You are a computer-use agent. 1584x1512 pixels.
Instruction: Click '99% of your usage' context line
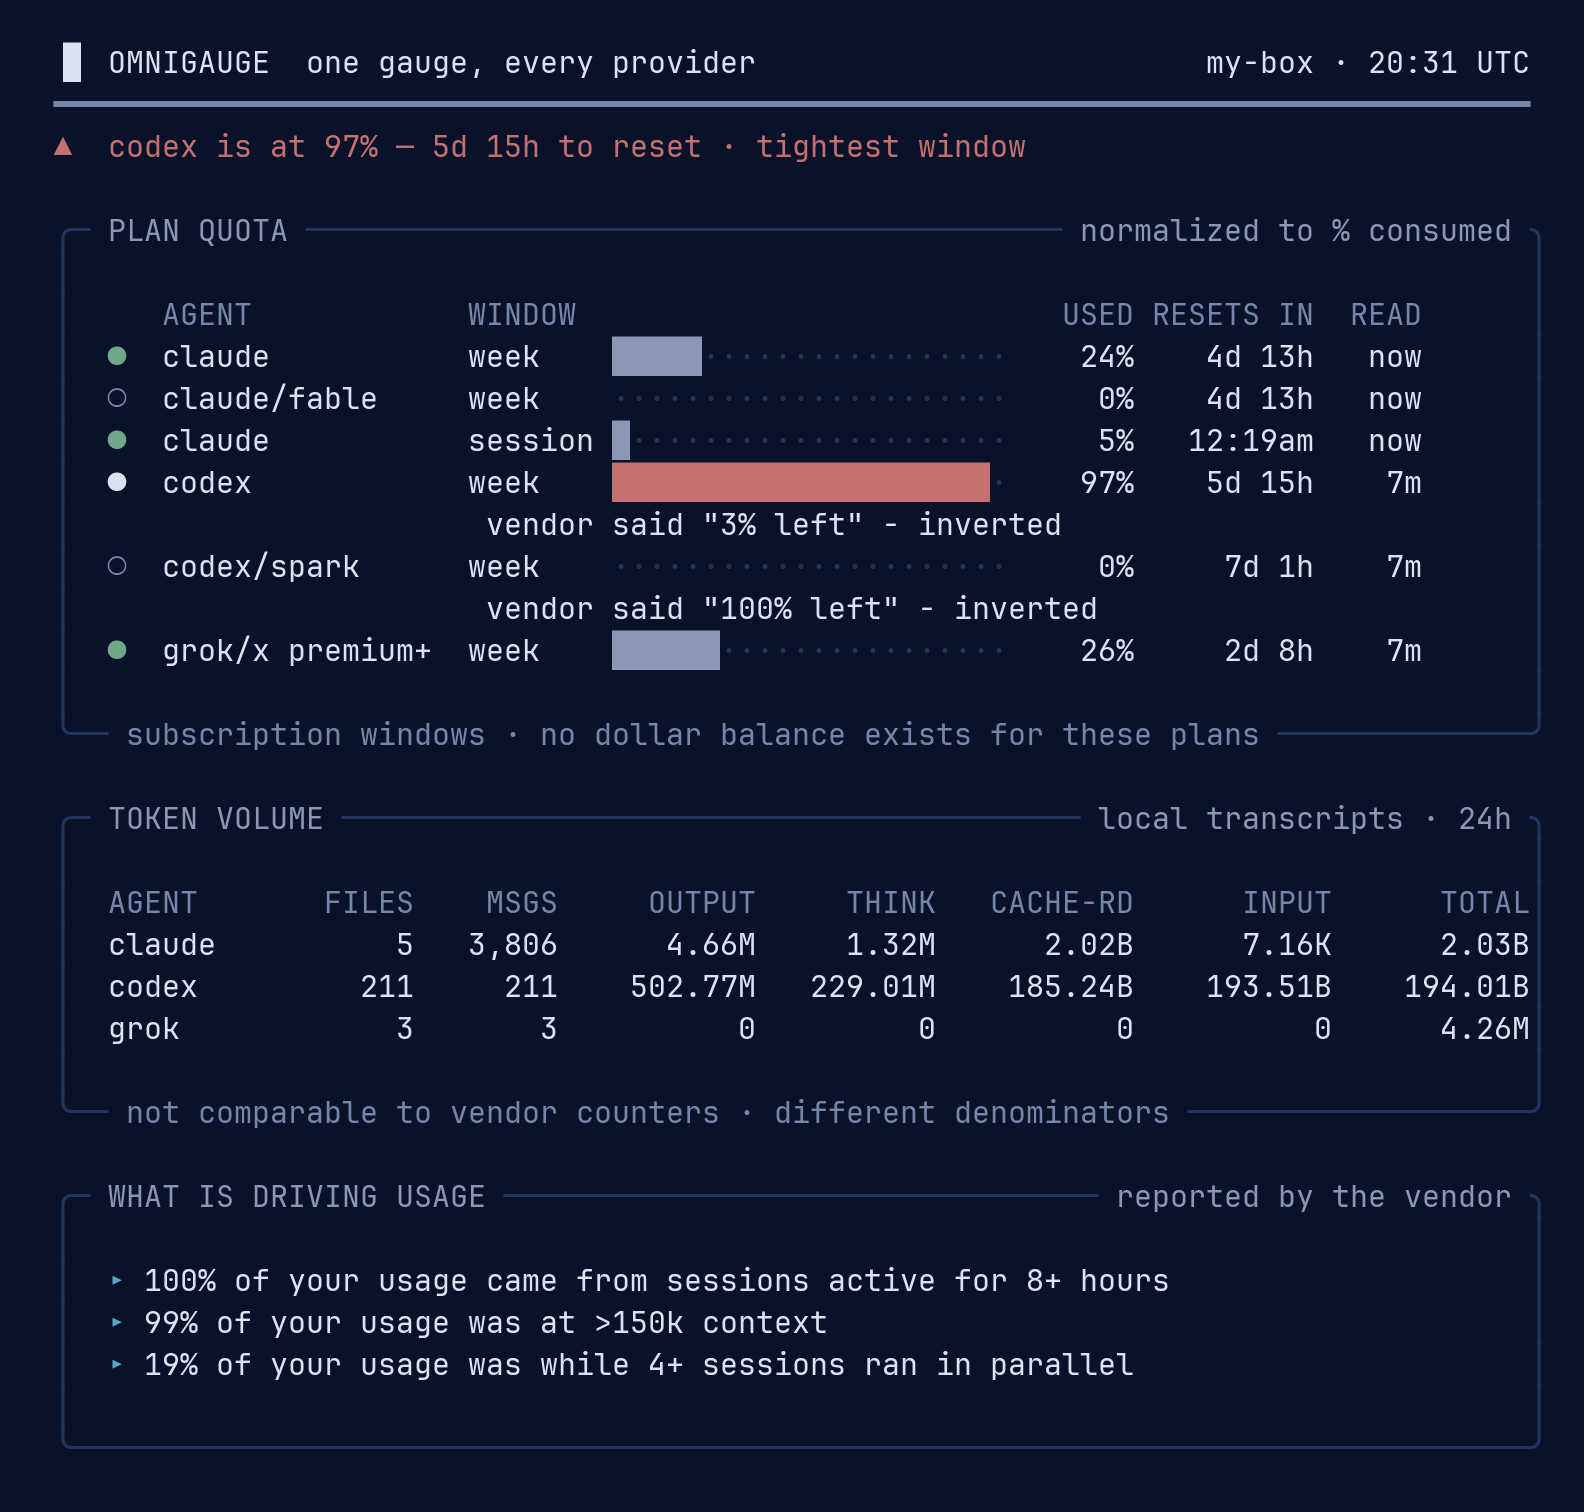486,1323
